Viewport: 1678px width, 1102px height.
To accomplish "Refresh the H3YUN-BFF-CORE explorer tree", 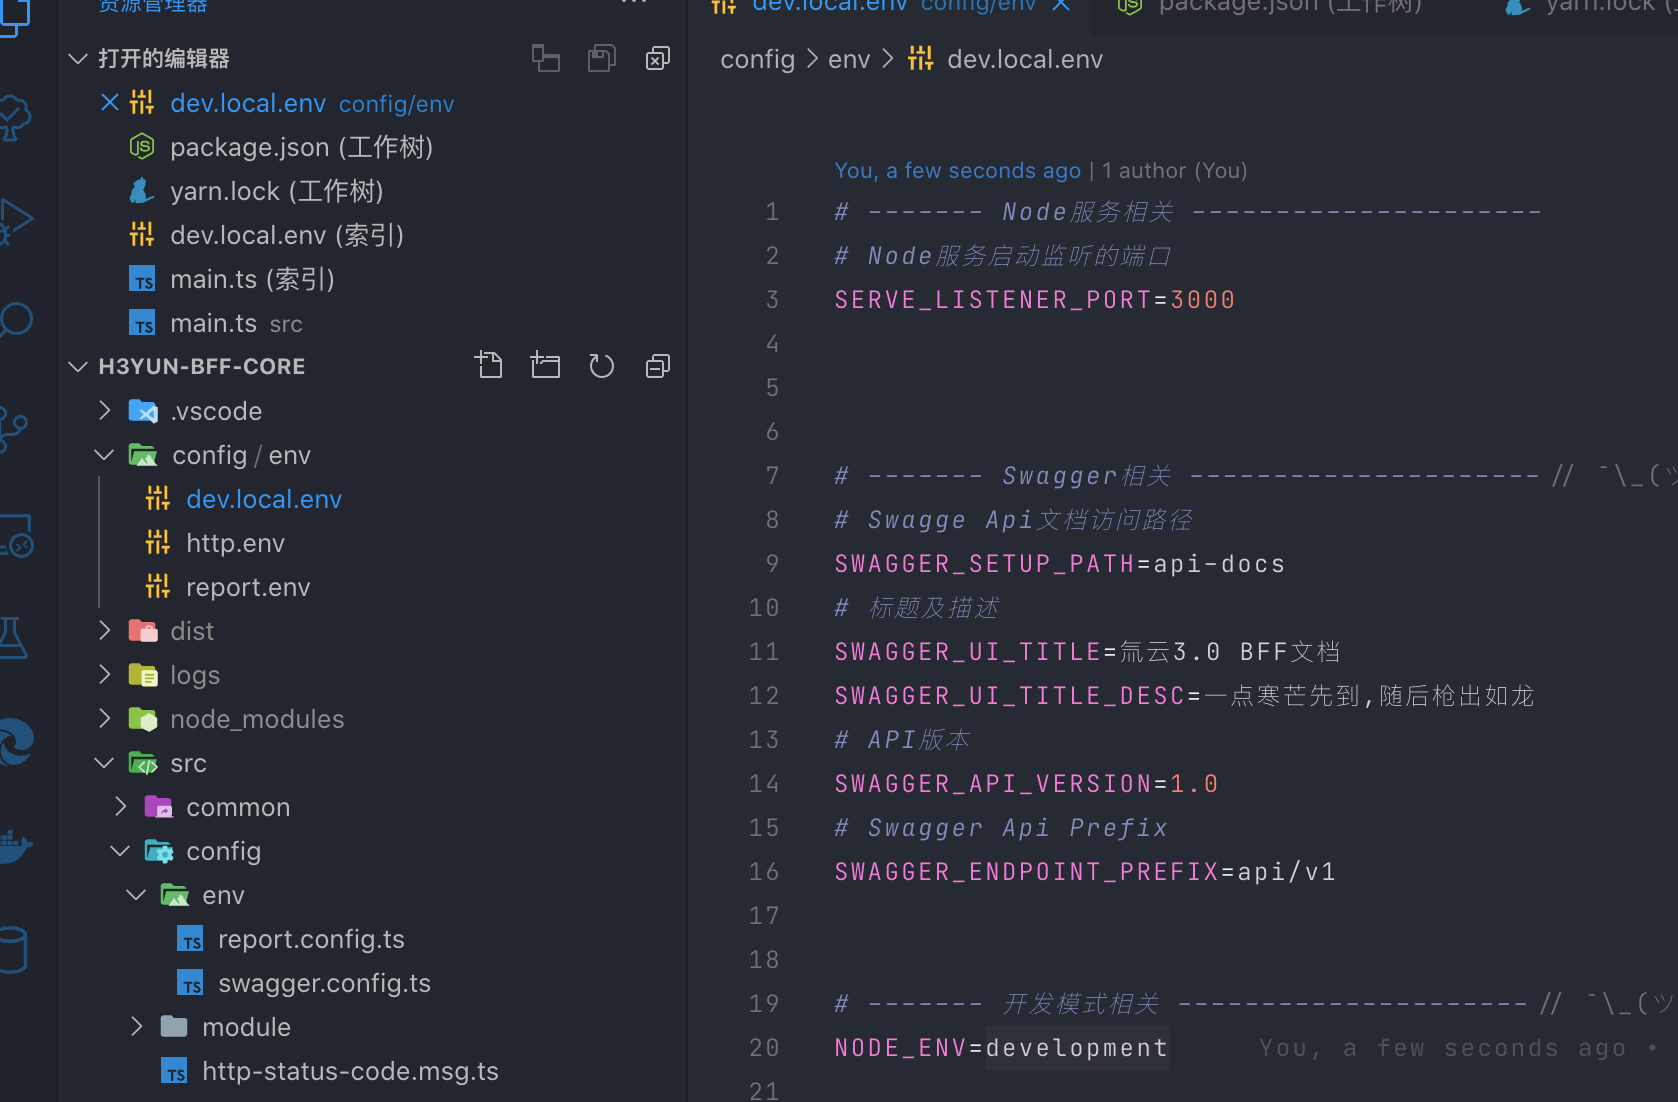I will pyautogui.click(x=601, y=366).
